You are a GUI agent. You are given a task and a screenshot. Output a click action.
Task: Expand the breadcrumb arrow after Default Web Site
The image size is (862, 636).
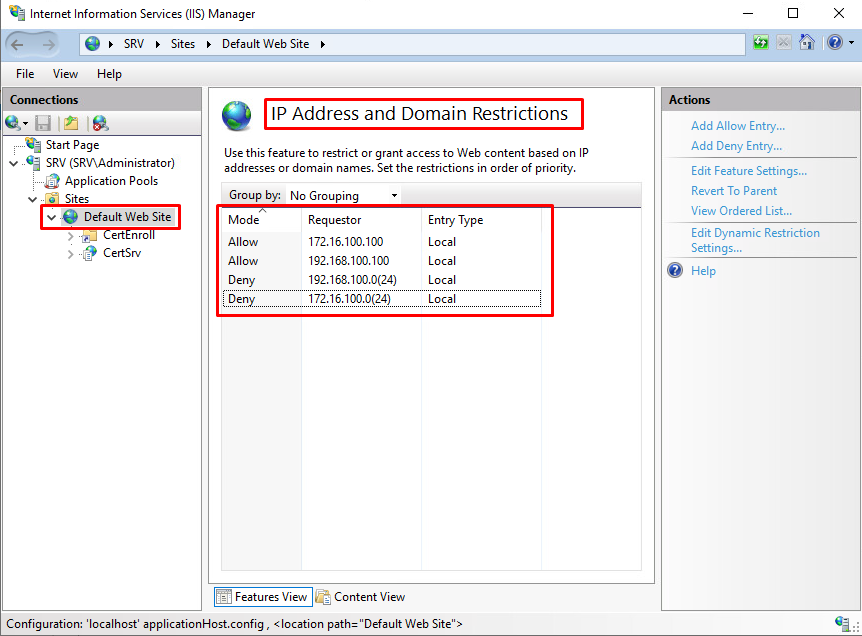[x=323, y=45]
